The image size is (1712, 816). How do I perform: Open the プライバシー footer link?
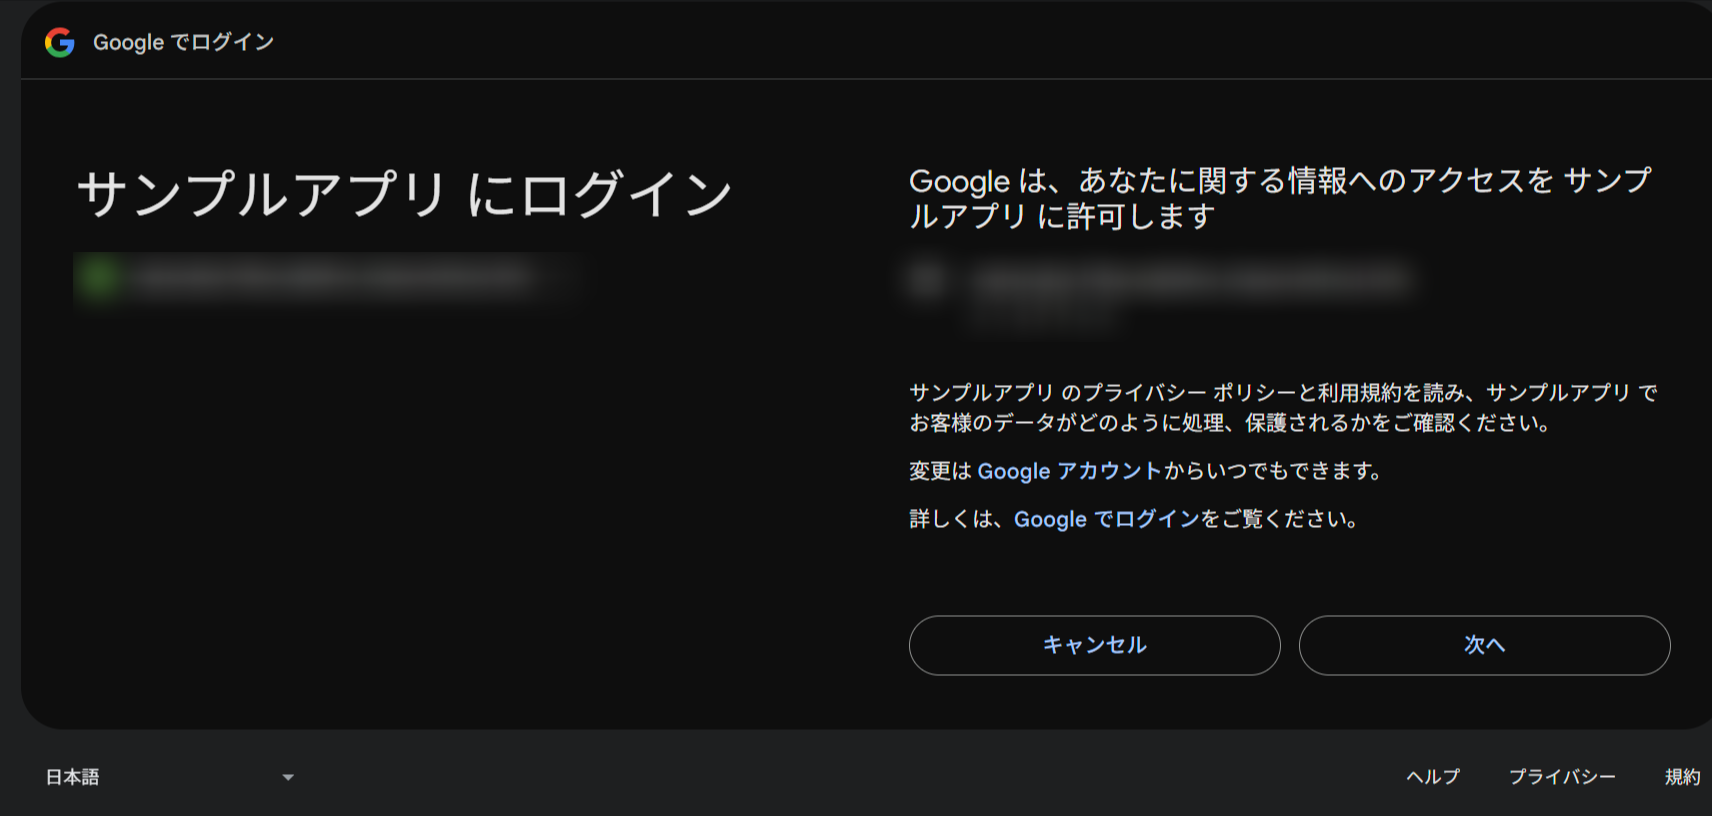(1562, 777)
